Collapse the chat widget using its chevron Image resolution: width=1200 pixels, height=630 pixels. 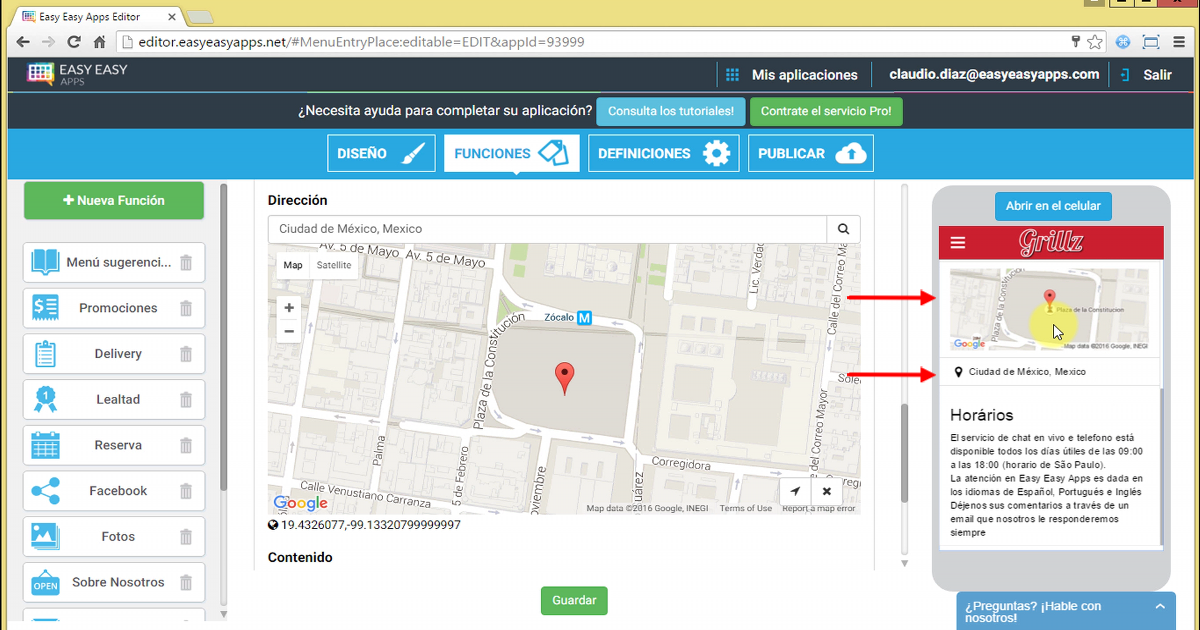1160,607
